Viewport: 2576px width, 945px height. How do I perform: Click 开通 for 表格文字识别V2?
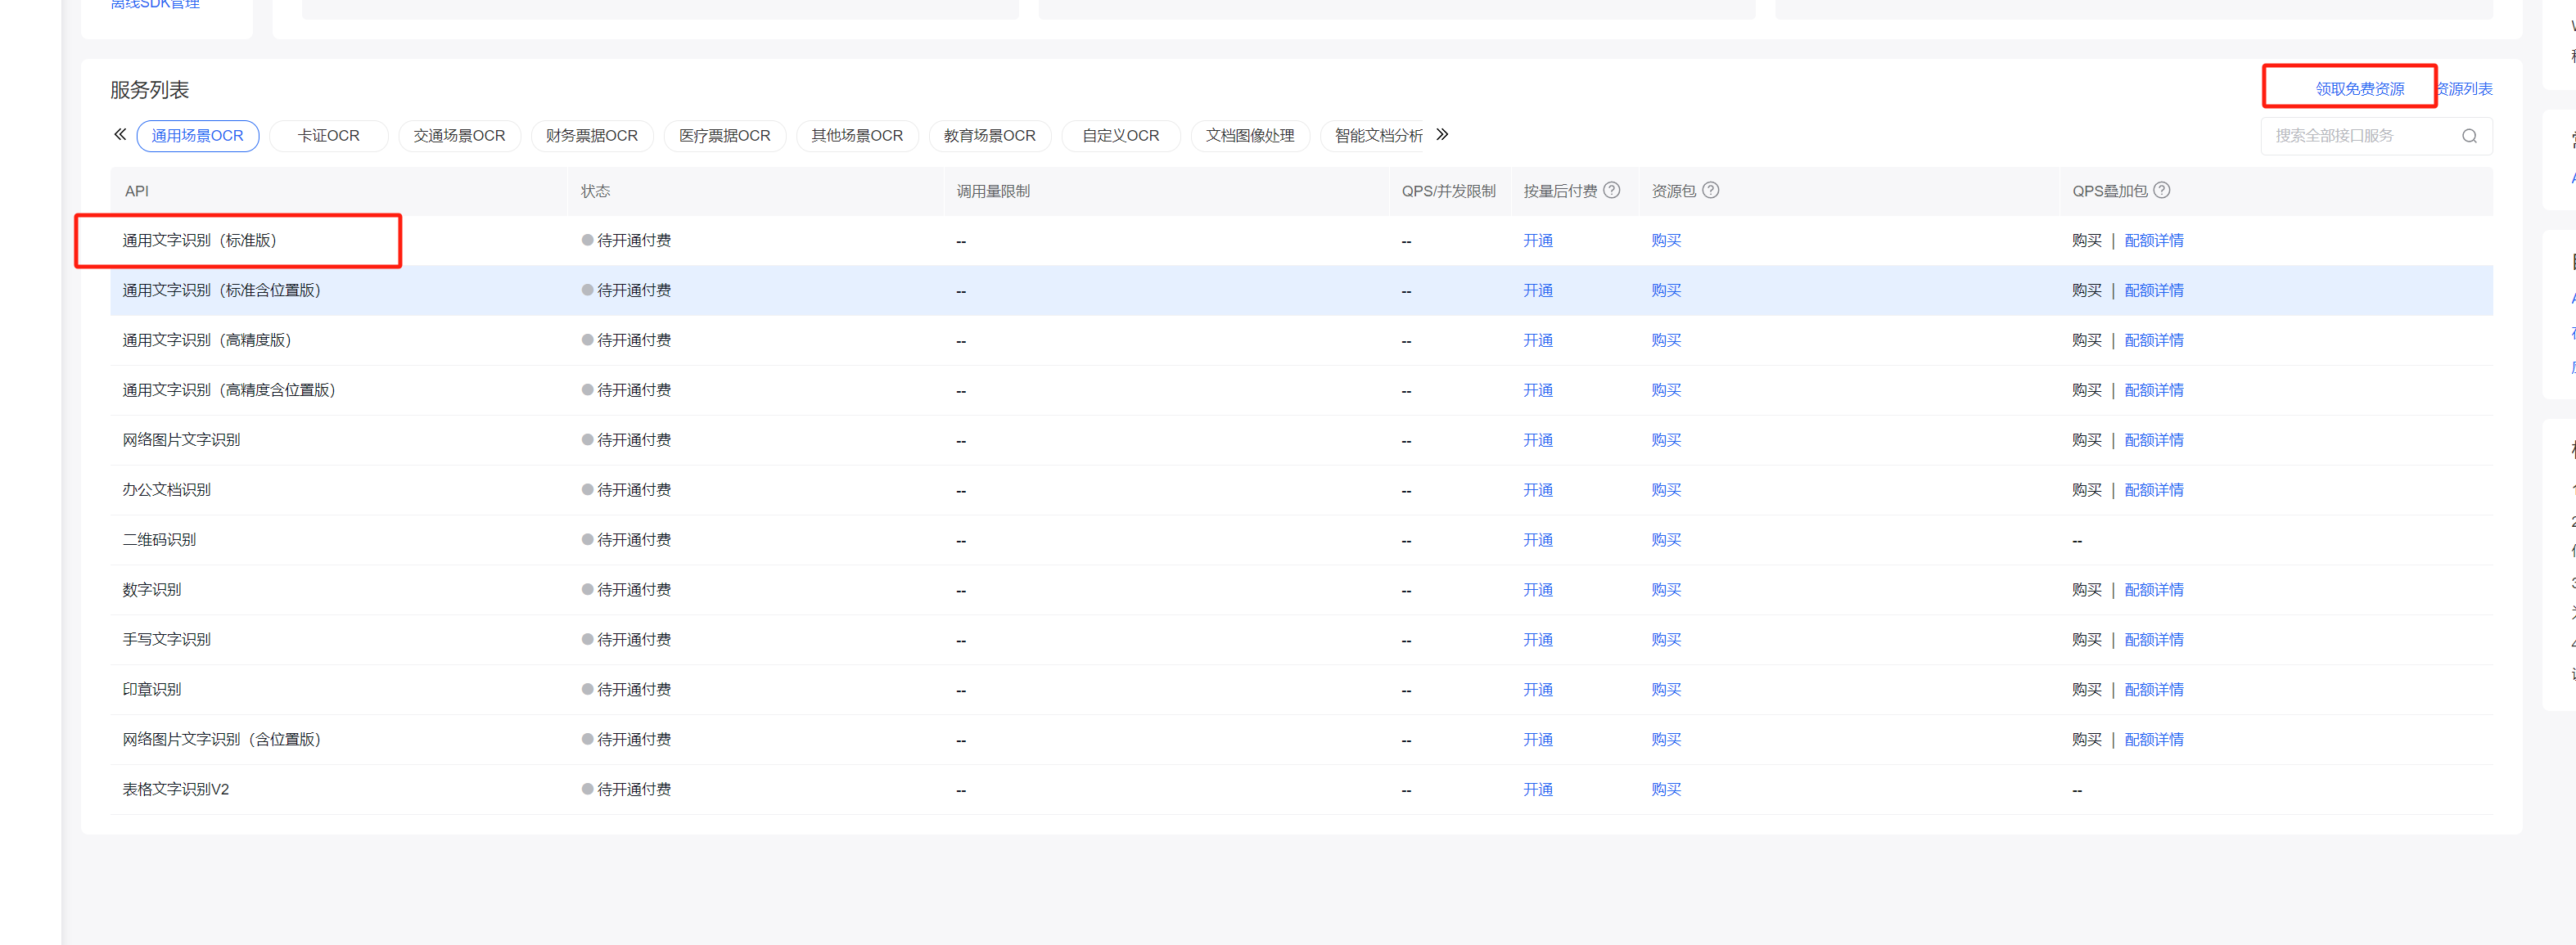tap(1537, 791)
